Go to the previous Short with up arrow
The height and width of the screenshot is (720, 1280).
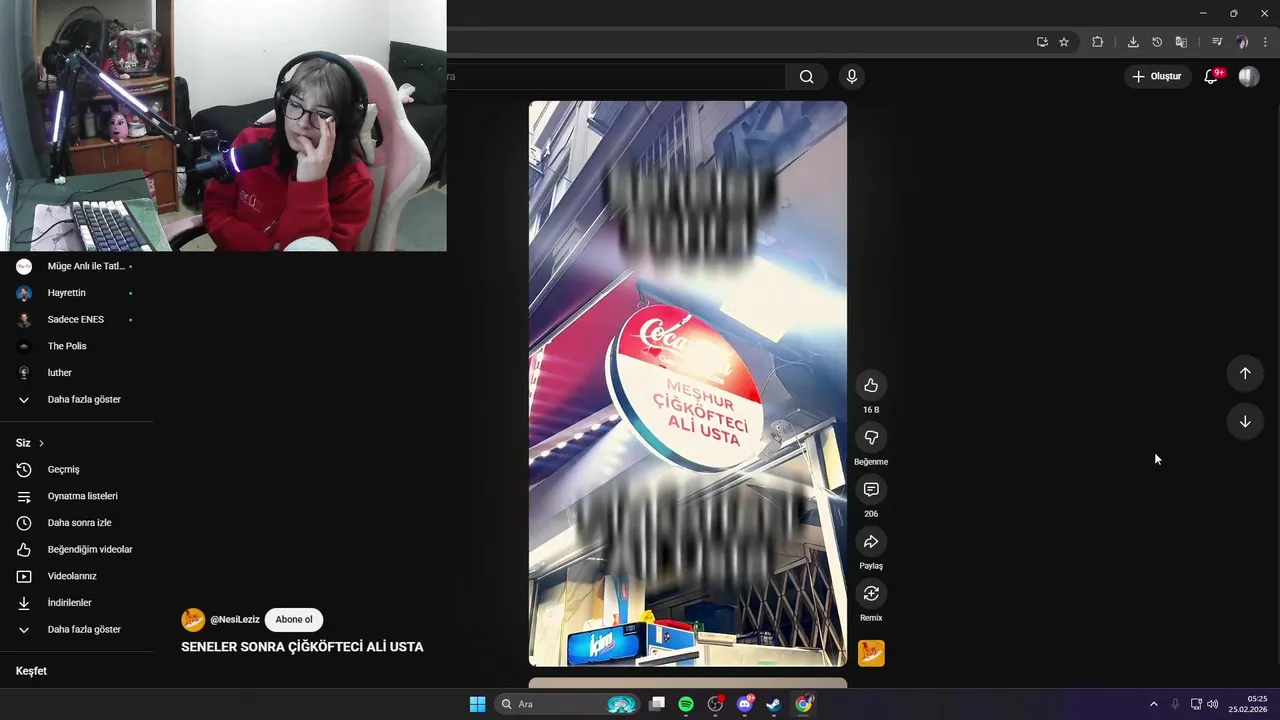(1245, 373)
